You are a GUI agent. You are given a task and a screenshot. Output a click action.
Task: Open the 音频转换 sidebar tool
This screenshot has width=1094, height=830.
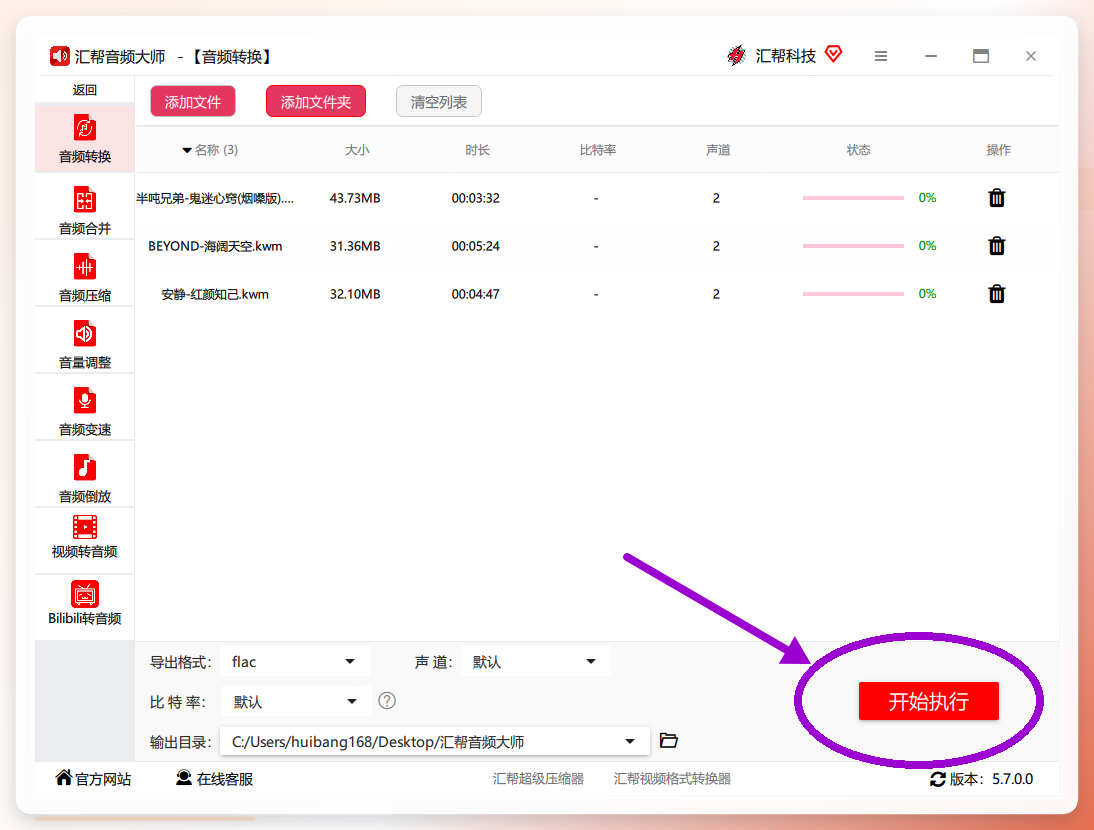click(84, 138)
